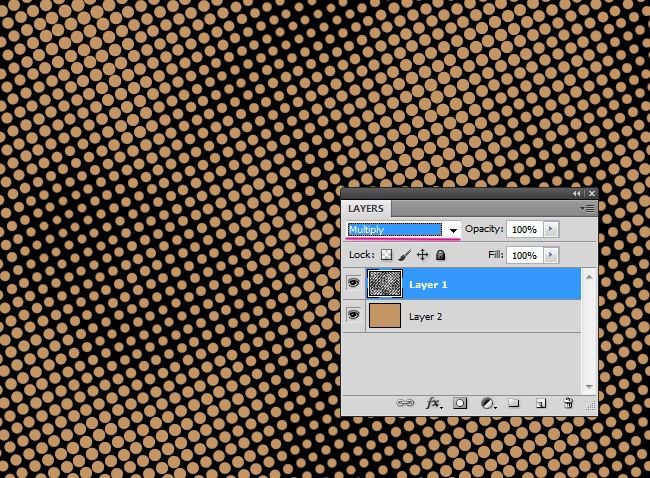Open the Opacity slider arrow

tap(550, 230)
